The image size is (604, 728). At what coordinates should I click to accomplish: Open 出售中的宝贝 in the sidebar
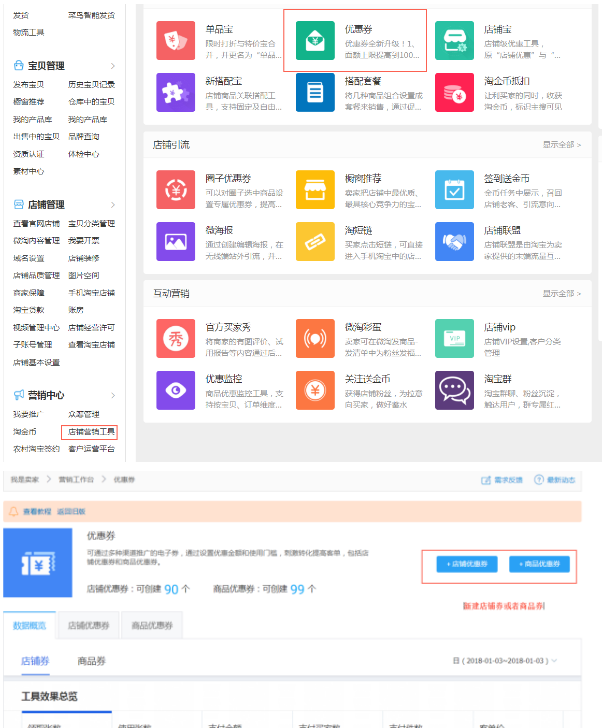click(x=36, y=136)
